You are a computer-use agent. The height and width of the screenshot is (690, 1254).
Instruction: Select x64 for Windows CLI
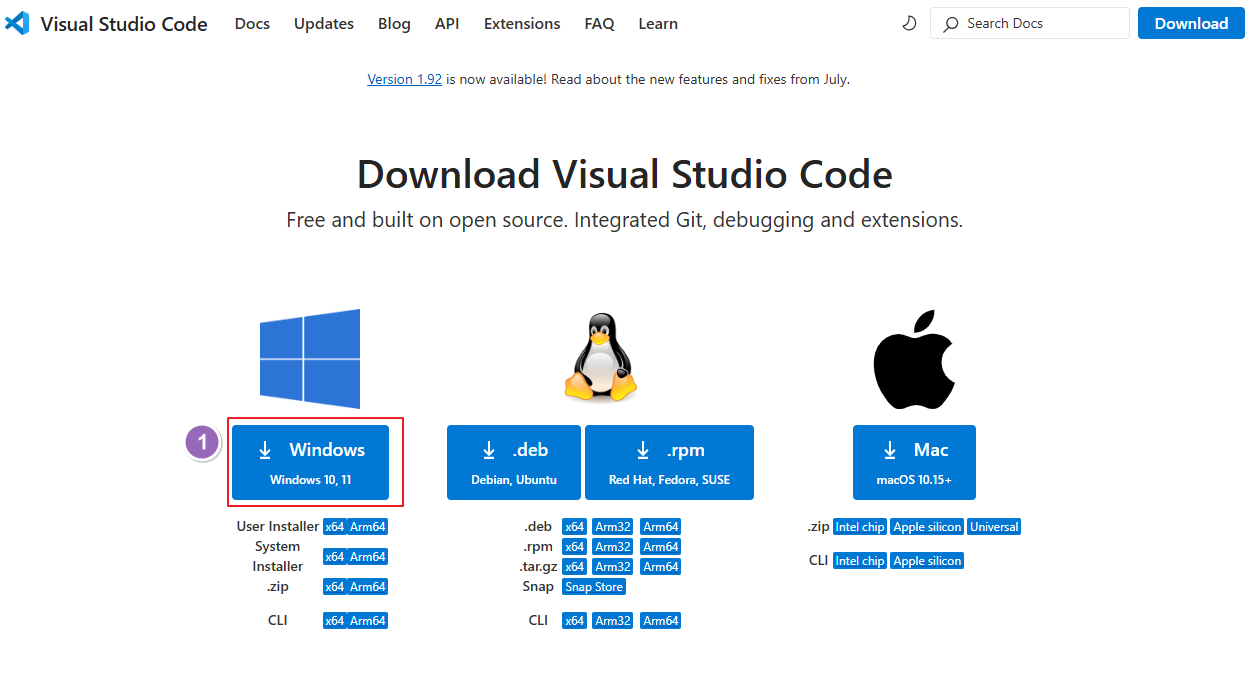coord(334,621)
